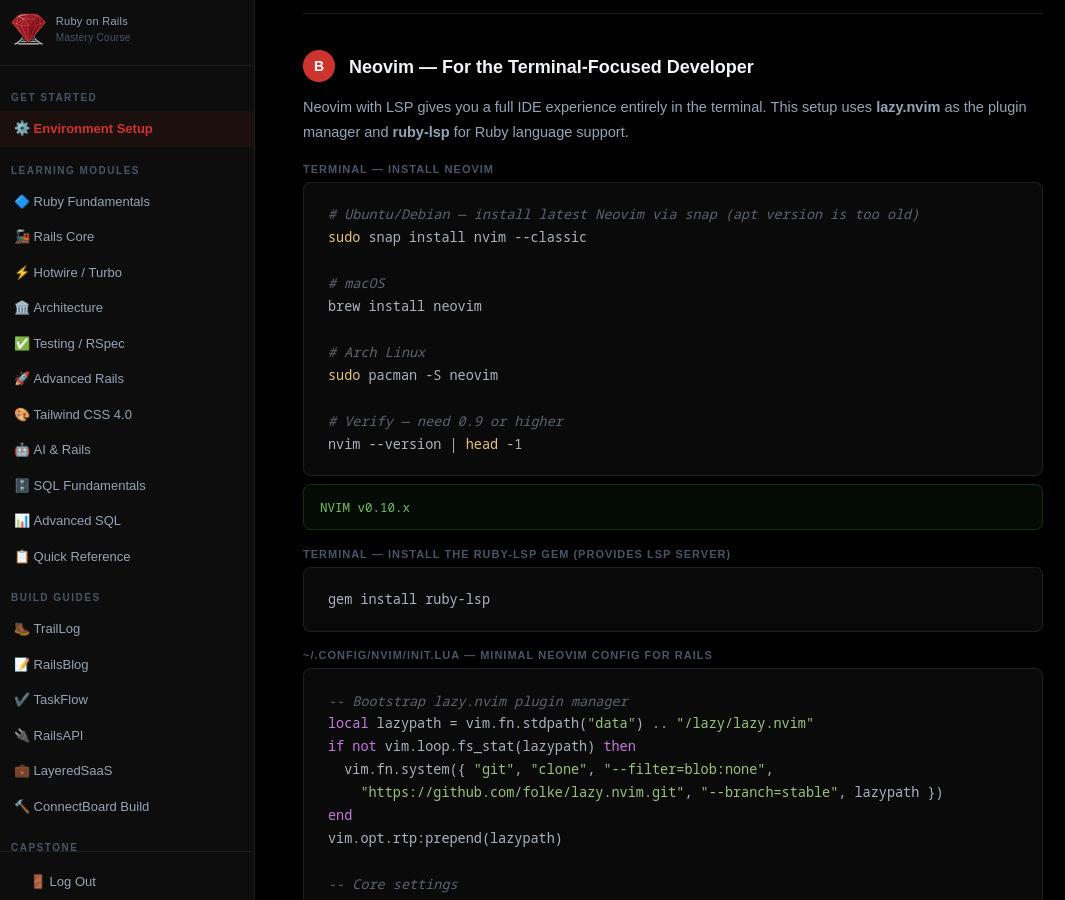
Task: Click the hiking boot icon for TrailLog
Action: (x=22, y=629)
